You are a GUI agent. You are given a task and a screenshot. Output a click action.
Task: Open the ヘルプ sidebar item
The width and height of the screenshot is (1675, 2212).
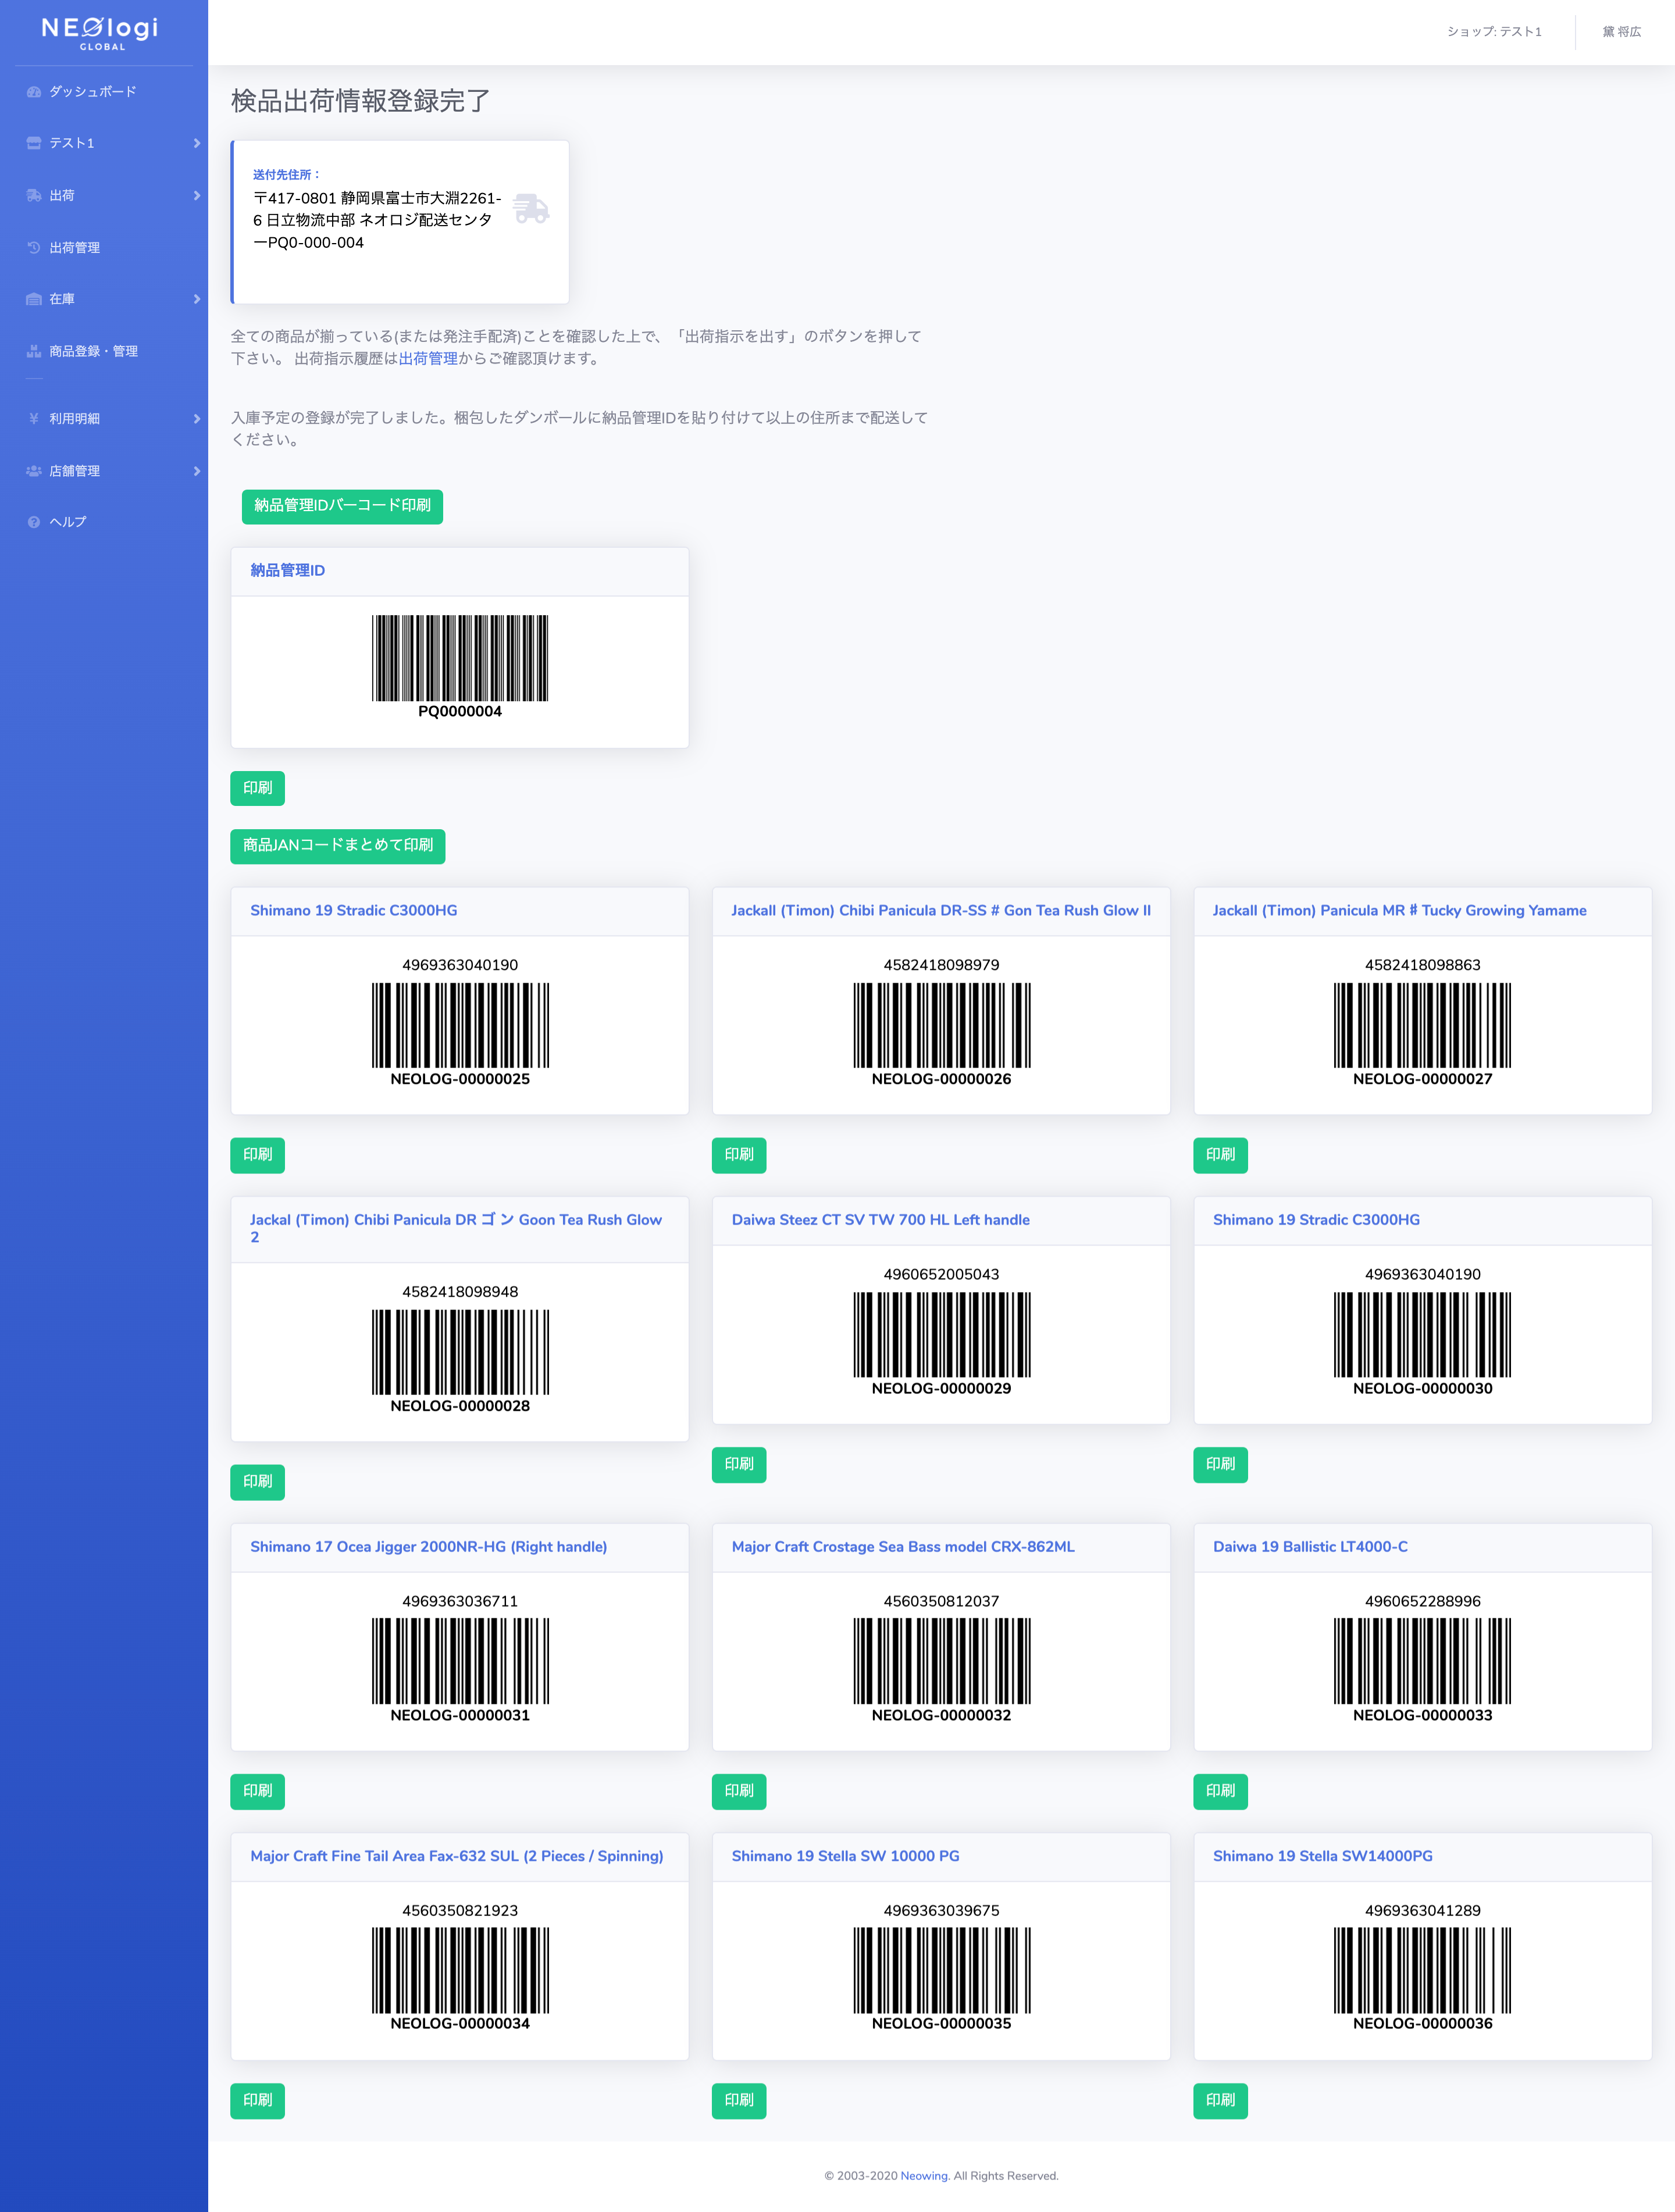[104, 522]
